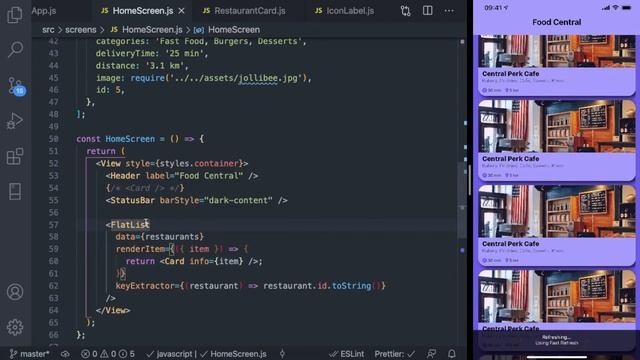The width and height of the screenshot is (640, 360).
Task: Open the errors and warnings count
Action: [x=107, y=354]
